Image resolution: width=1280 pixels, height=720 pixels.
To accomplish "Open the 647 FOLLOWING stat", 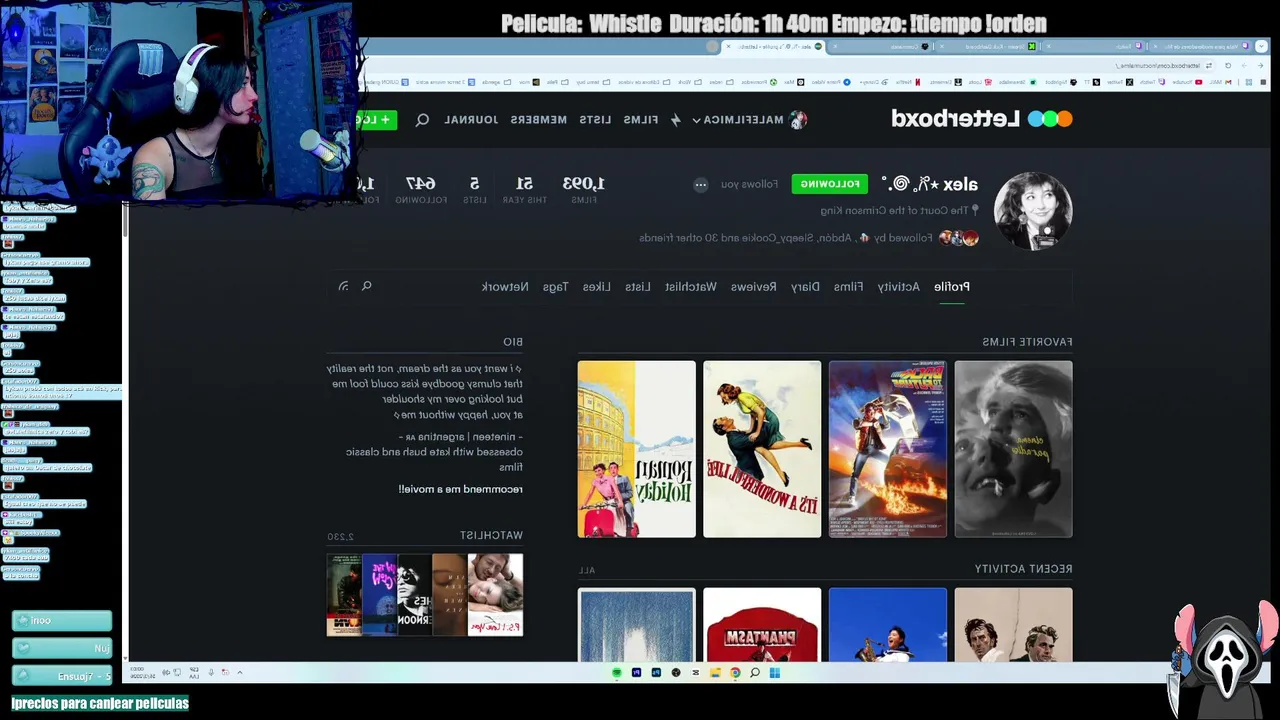I will [421, 189].
